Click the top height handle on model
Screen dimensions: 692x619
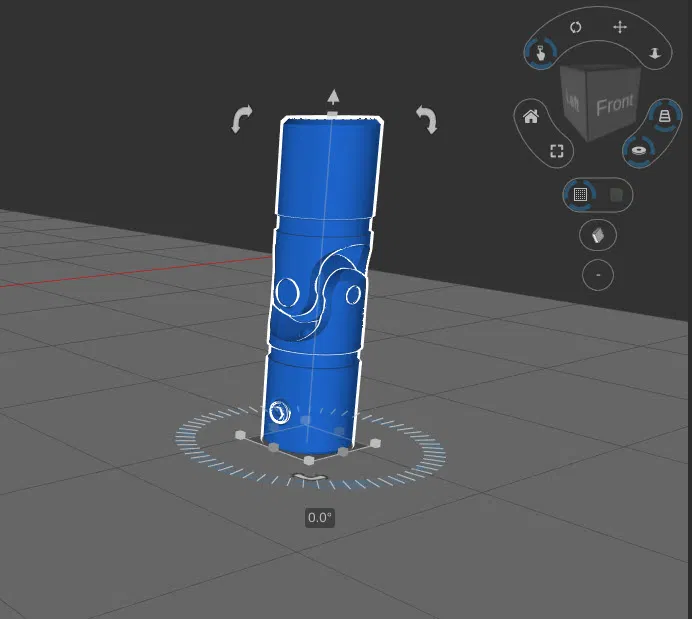tap(332, 114)
